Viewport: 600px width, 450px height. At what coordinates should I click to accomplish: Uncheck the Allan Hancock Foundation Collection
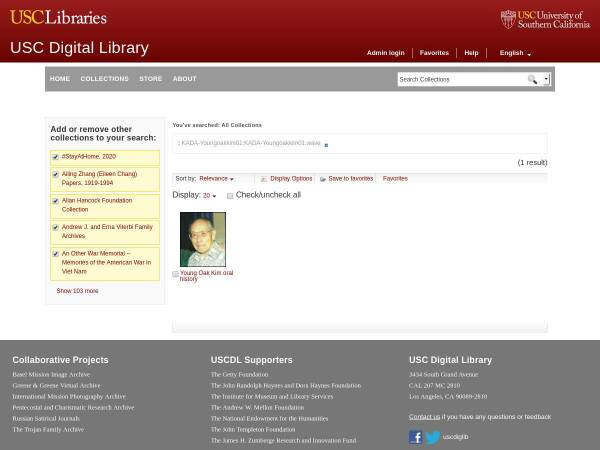tap(55, 201)
